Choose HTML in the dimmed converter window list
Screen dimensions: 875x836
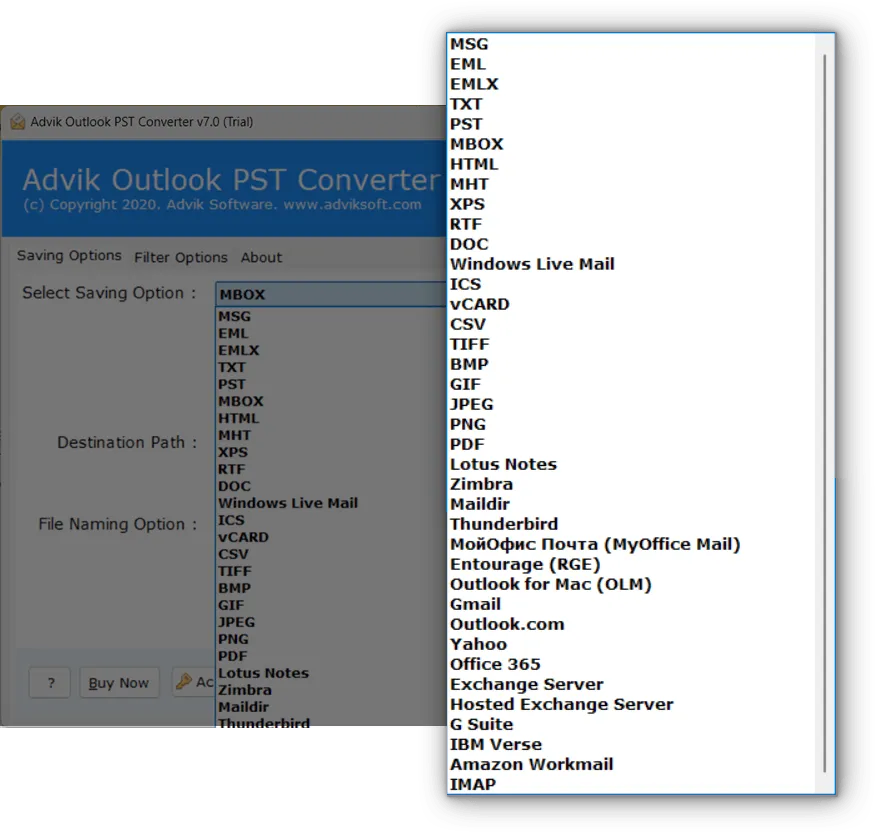click(238, 419)
